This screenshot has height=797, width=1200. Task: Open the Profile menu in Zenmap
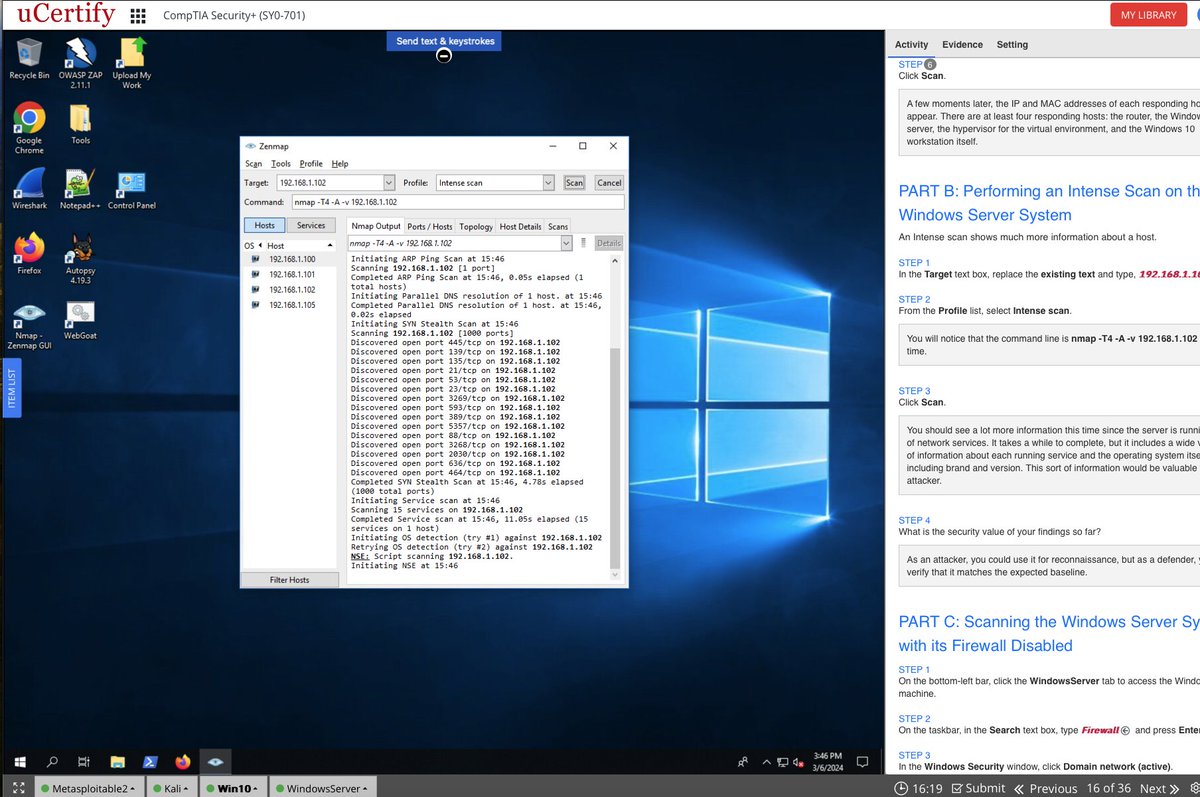coord(311,164)
